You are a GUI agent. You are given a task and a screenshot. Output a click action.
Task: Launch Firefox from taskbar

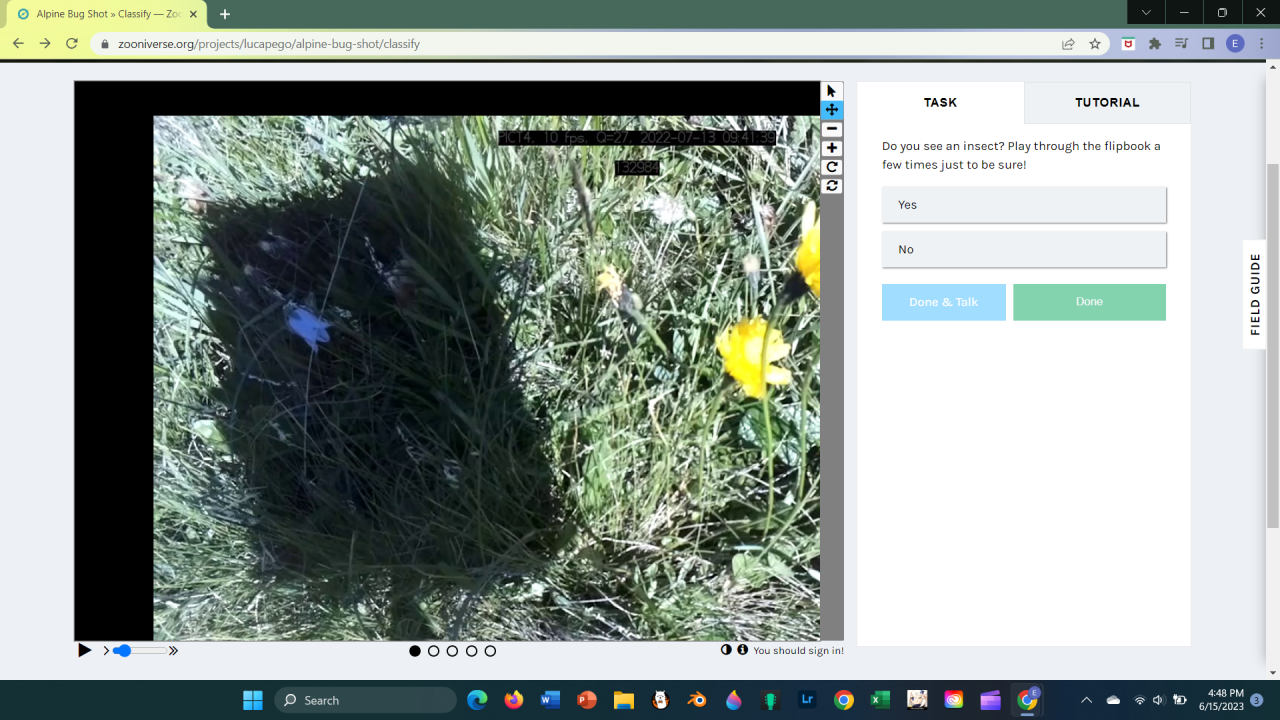[x=514, y=700]
